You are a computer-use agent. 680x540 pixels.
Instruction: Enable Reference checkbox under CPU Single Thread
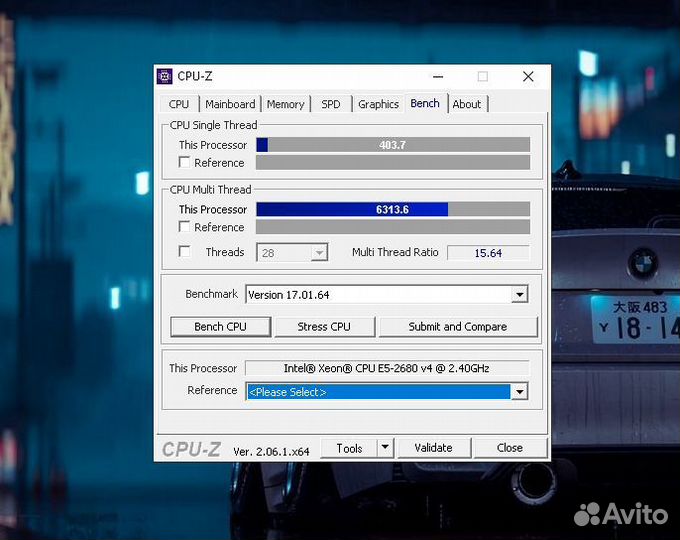[x=184, y=162]
